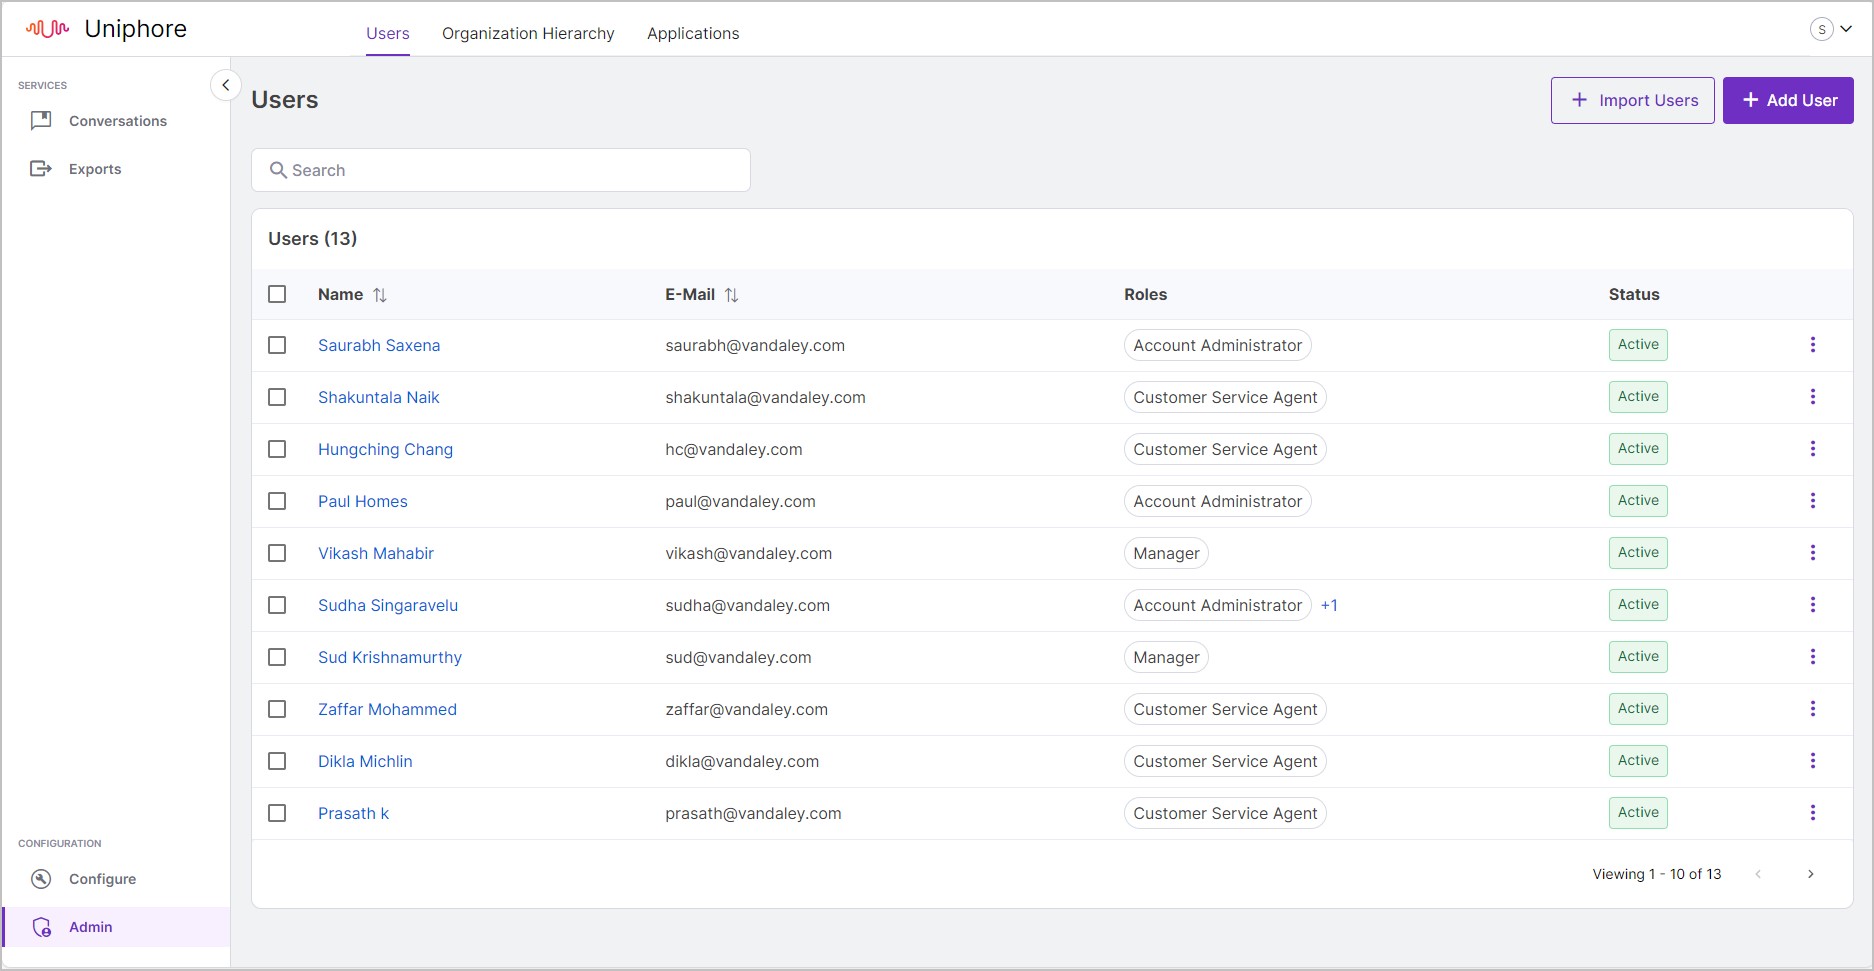
Task: Click Saurabh Saxena's Account Administrator role tag
Action: point(1217,345)
